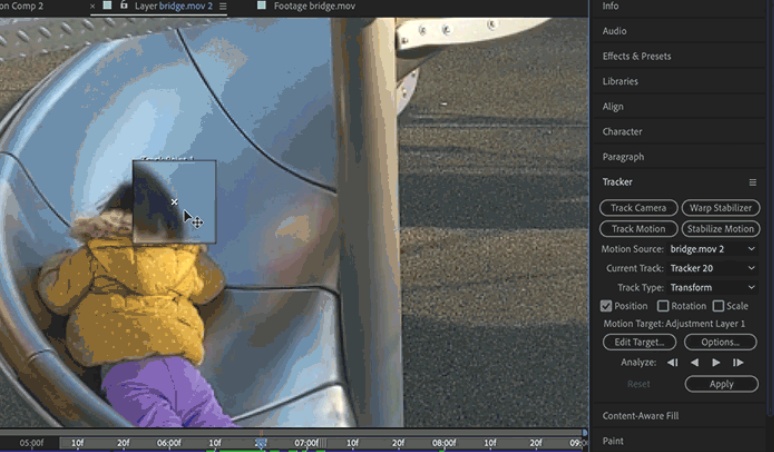Click the Motion Target: Adjustment Layer 1 text
774x452 pixels.
pyautogui.click(x=674, y=324)
